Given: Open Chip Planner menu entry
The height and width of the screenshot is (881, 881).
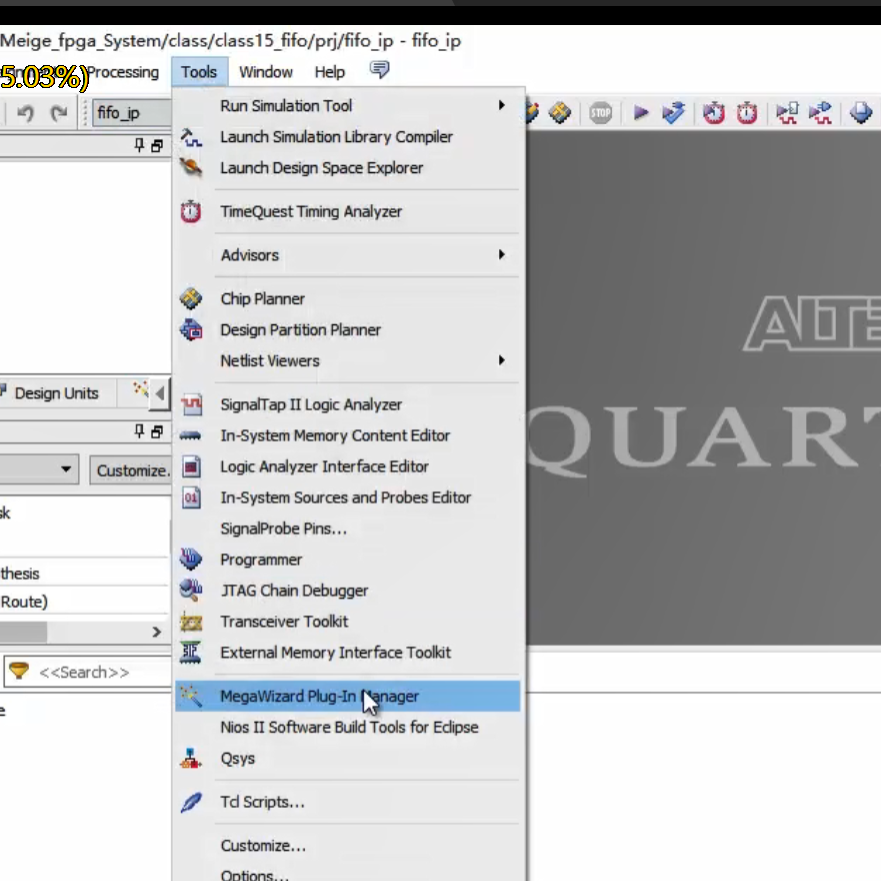Looking at the screenshot, I should coord(347,299).
